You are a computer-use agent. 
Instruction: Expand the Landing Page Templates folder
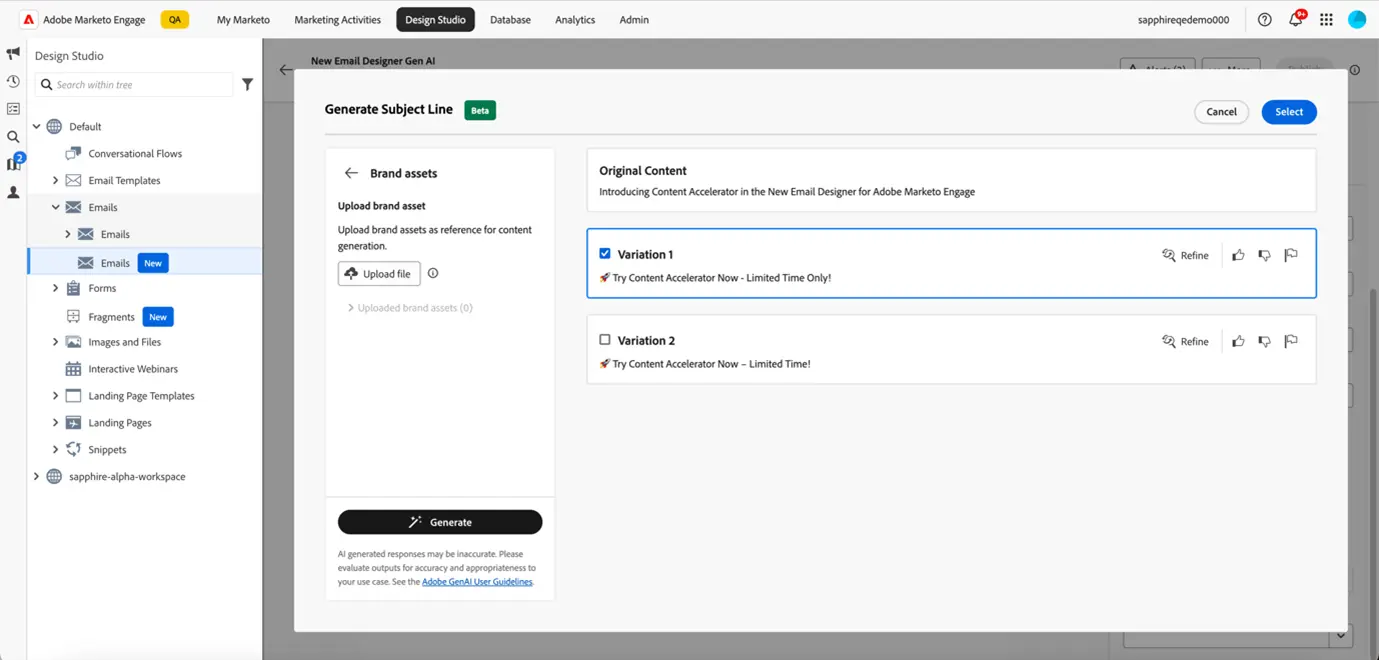coord(55,396)
